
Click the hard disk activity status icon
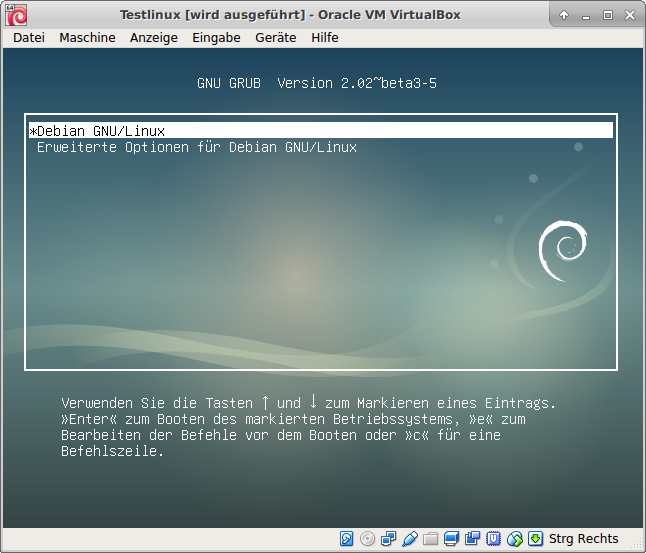346,539
